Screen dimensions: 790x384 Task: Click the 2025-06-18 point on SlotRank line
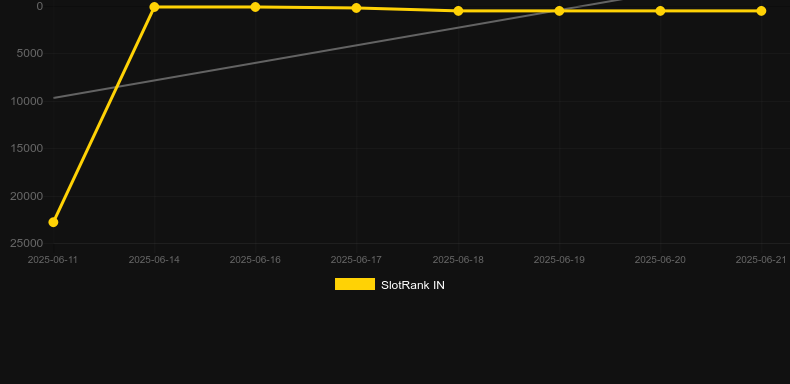pyautogui.click(x=458, y=11)
